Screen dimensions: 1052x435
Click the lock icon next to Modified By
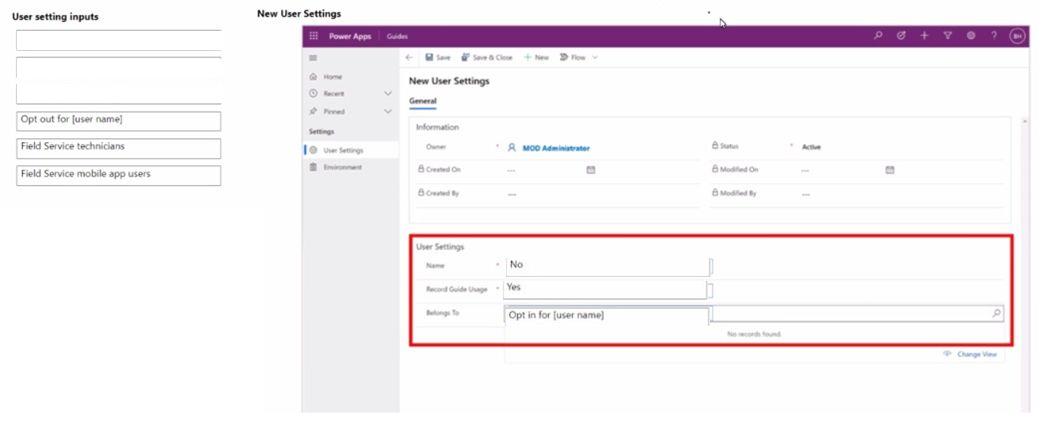(715, 193)
